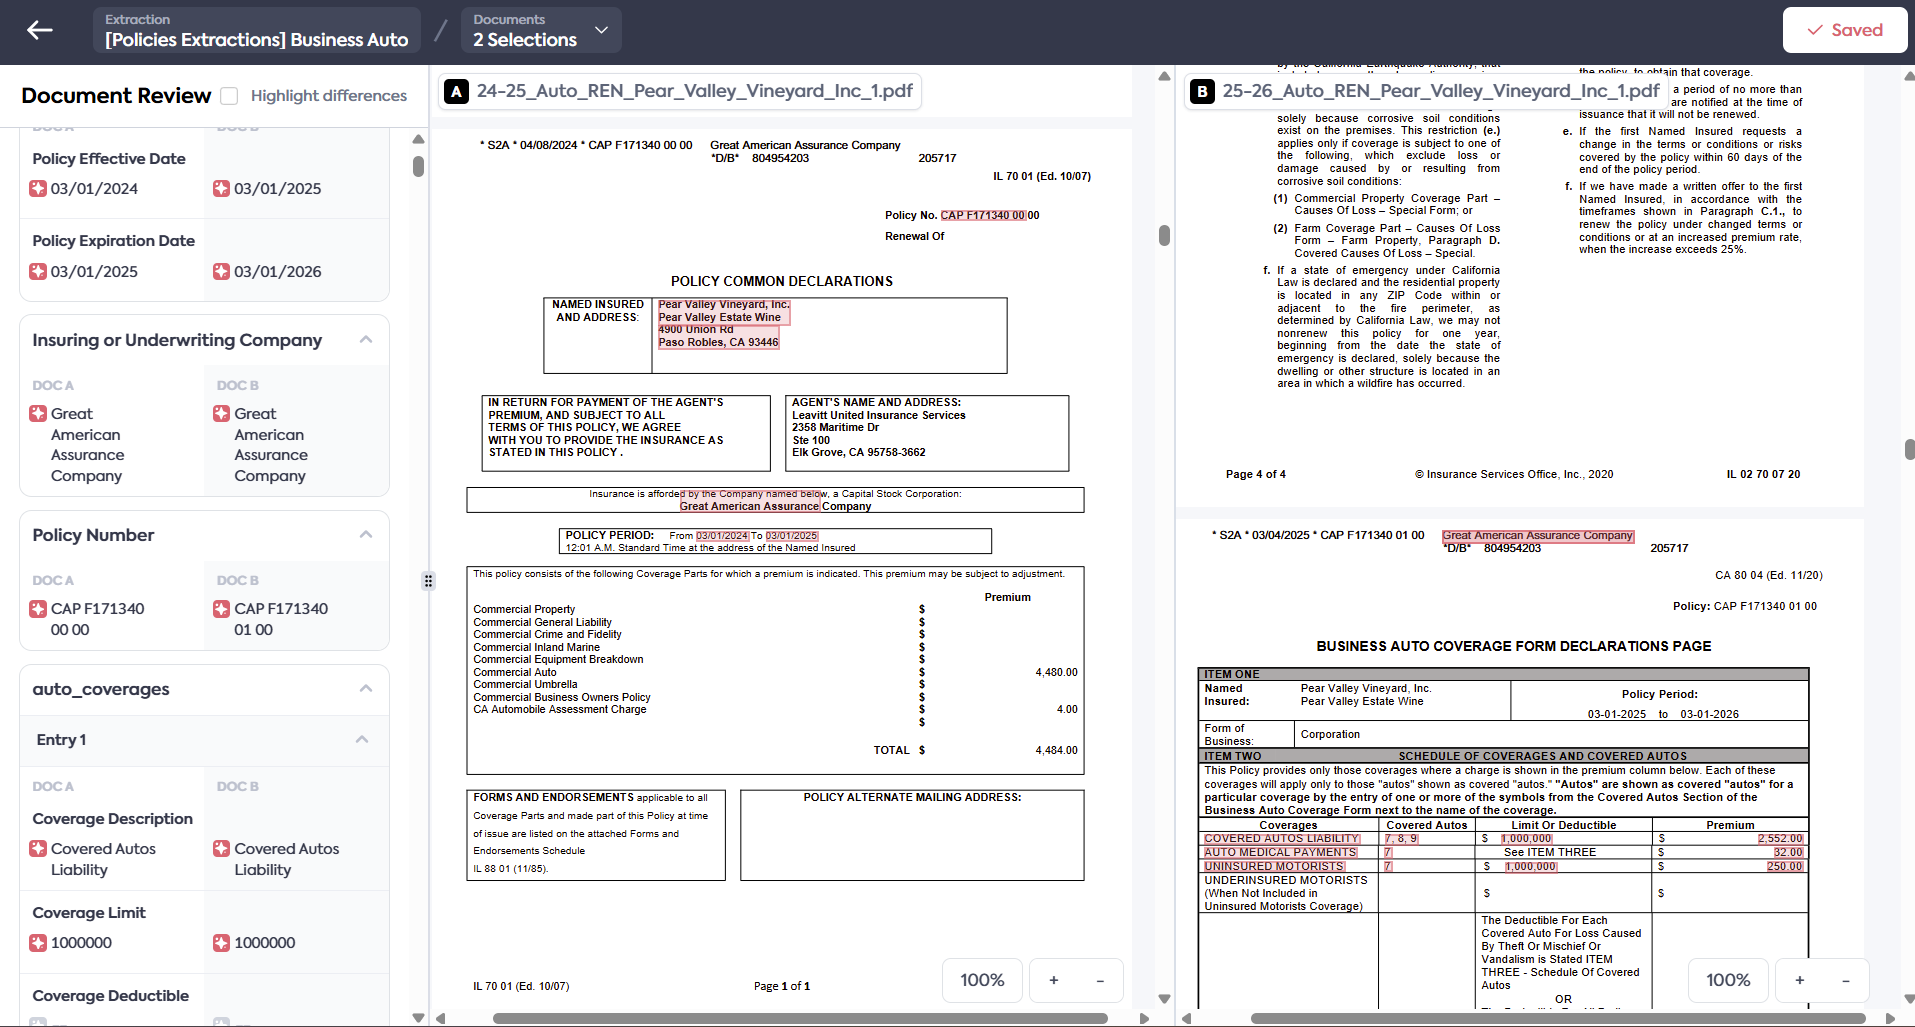Click document B vertical scrollbar thumb

(x=1909, y=449)
